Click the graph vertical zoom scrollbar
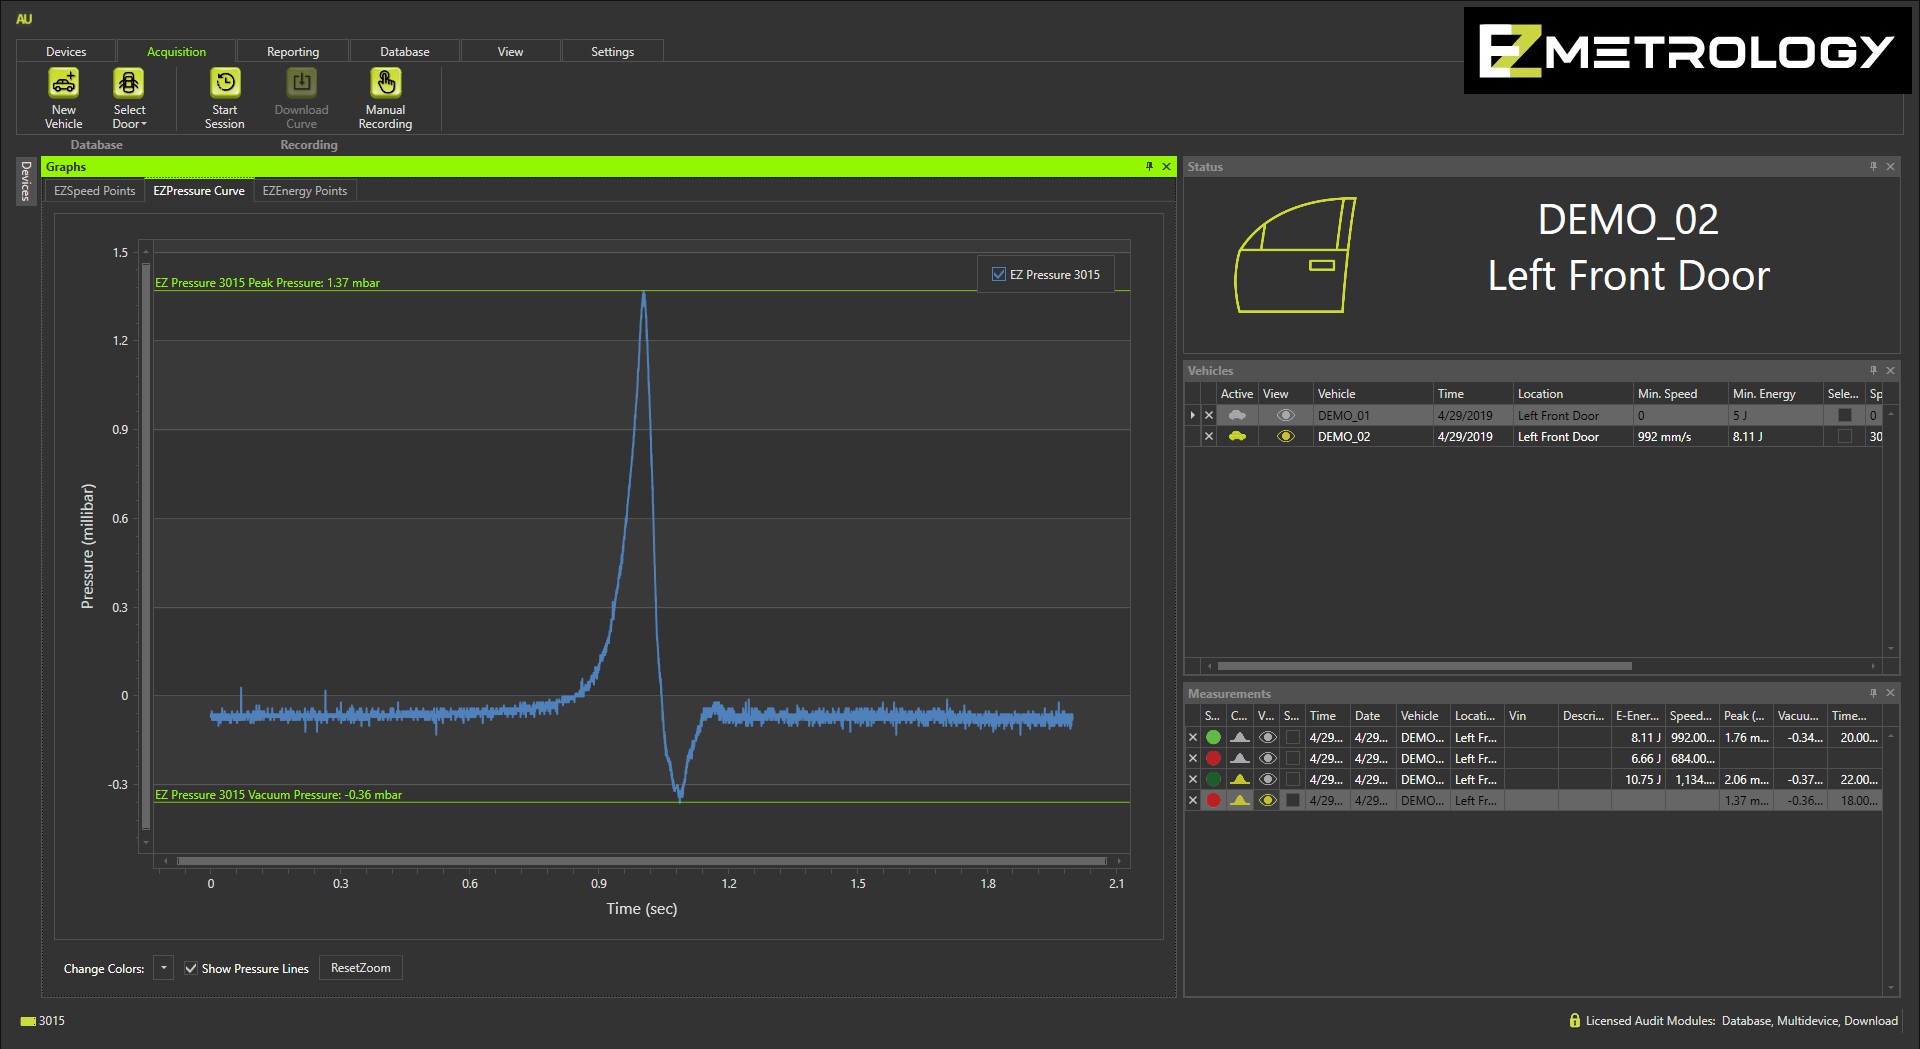This screenshot has height=1049, width=1920. (x=146, y=545)
